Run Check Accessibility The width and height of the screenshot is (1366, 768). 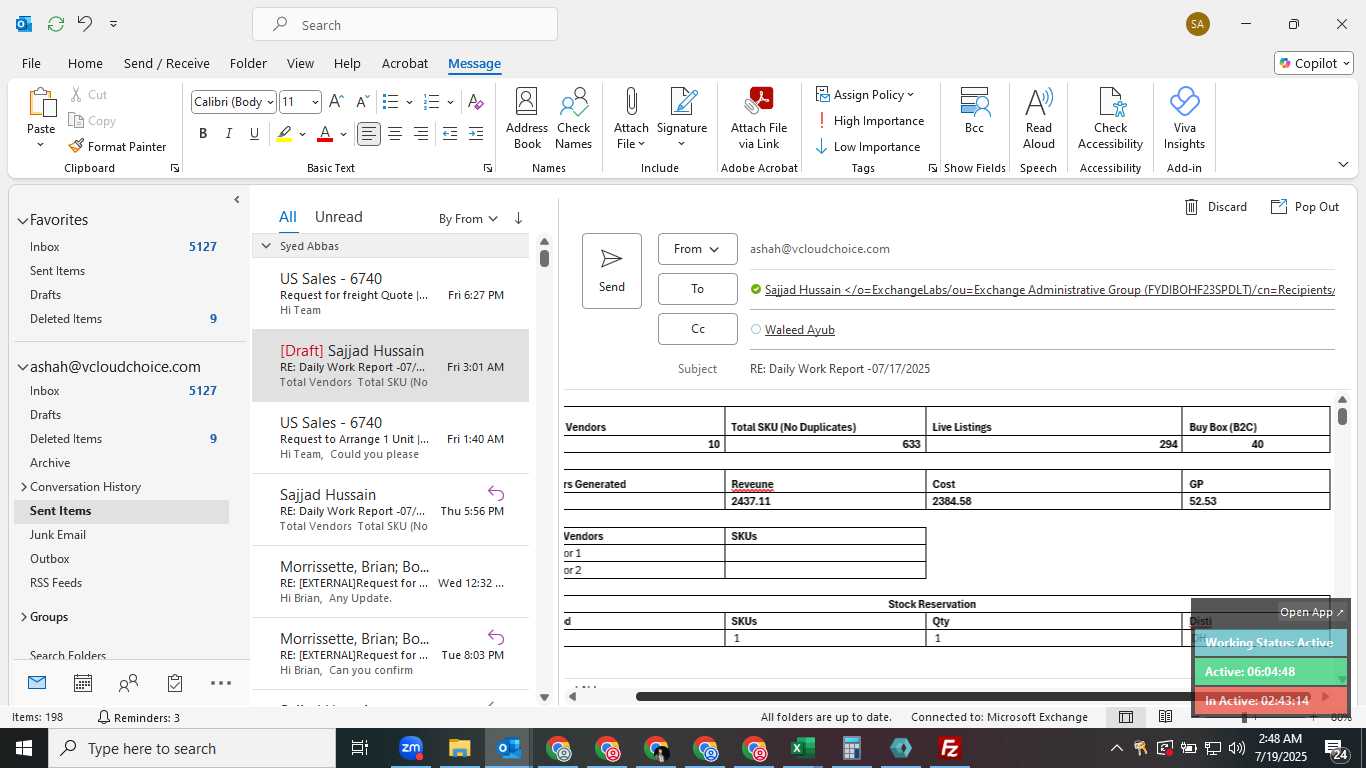[1110, 119]
